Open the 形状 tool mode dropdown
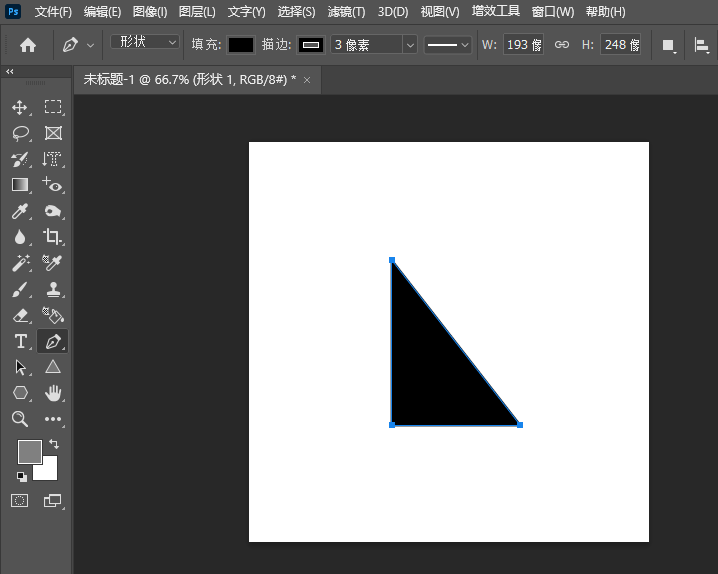Screen dimensions: 718x574 click(x=145, y=43)
